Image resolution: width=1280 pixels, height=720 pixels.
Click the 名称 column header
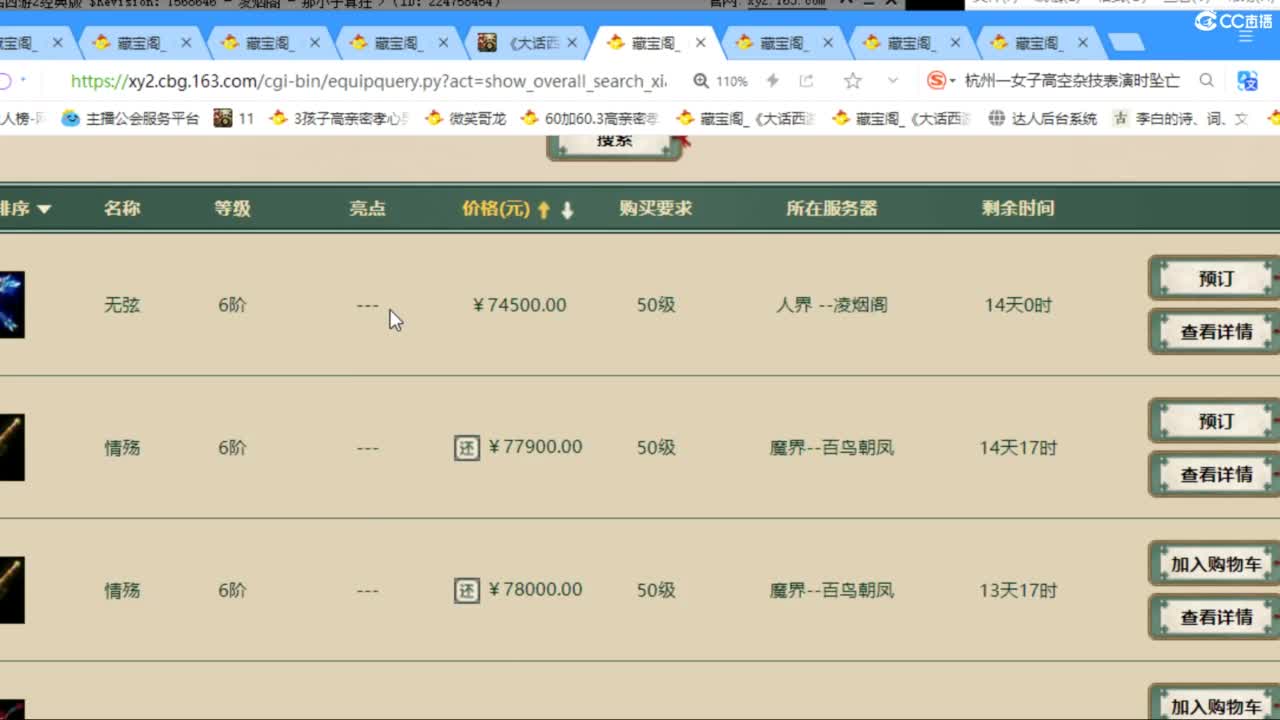pos(122,208)
